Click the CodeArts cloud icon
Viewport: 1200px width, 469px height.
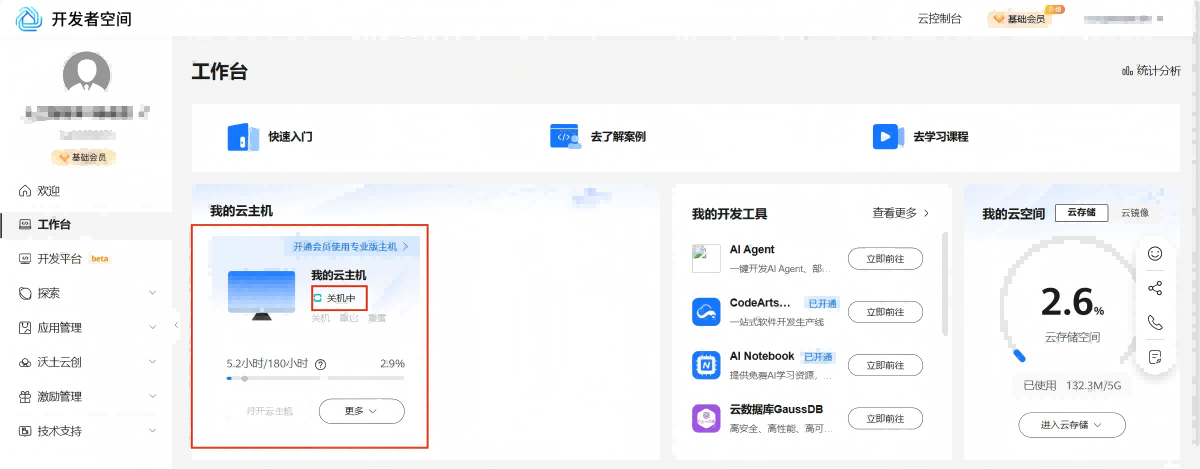(x=706, y=312)
